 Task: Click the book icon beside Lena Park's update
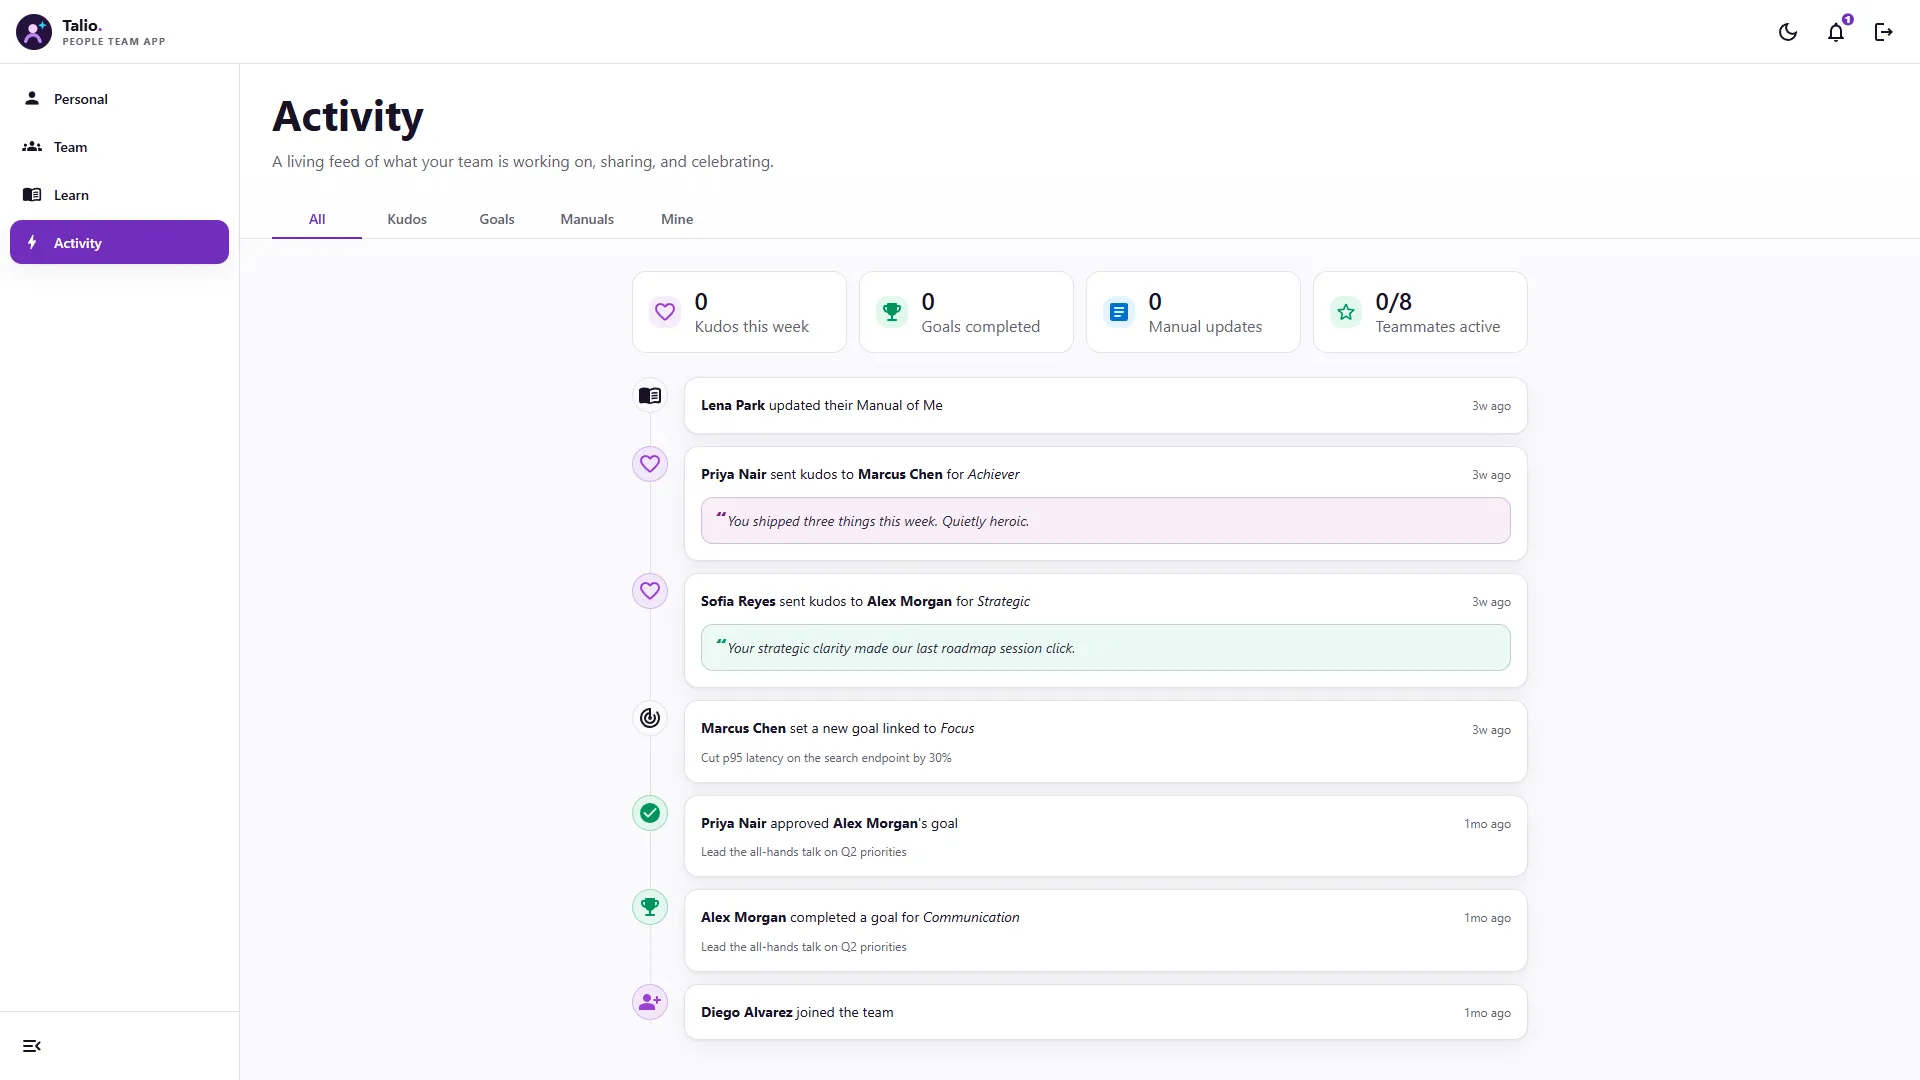click(650, 396)
